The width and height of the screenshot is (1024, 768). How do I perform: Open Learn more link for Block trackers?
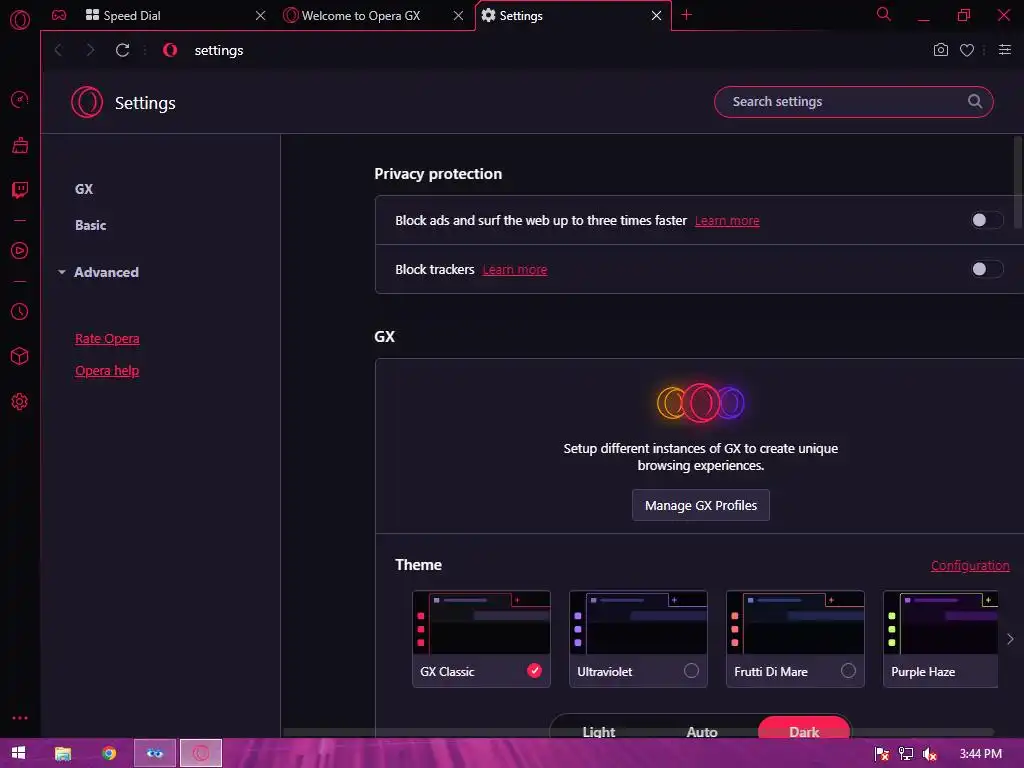[x=515, y=270]
